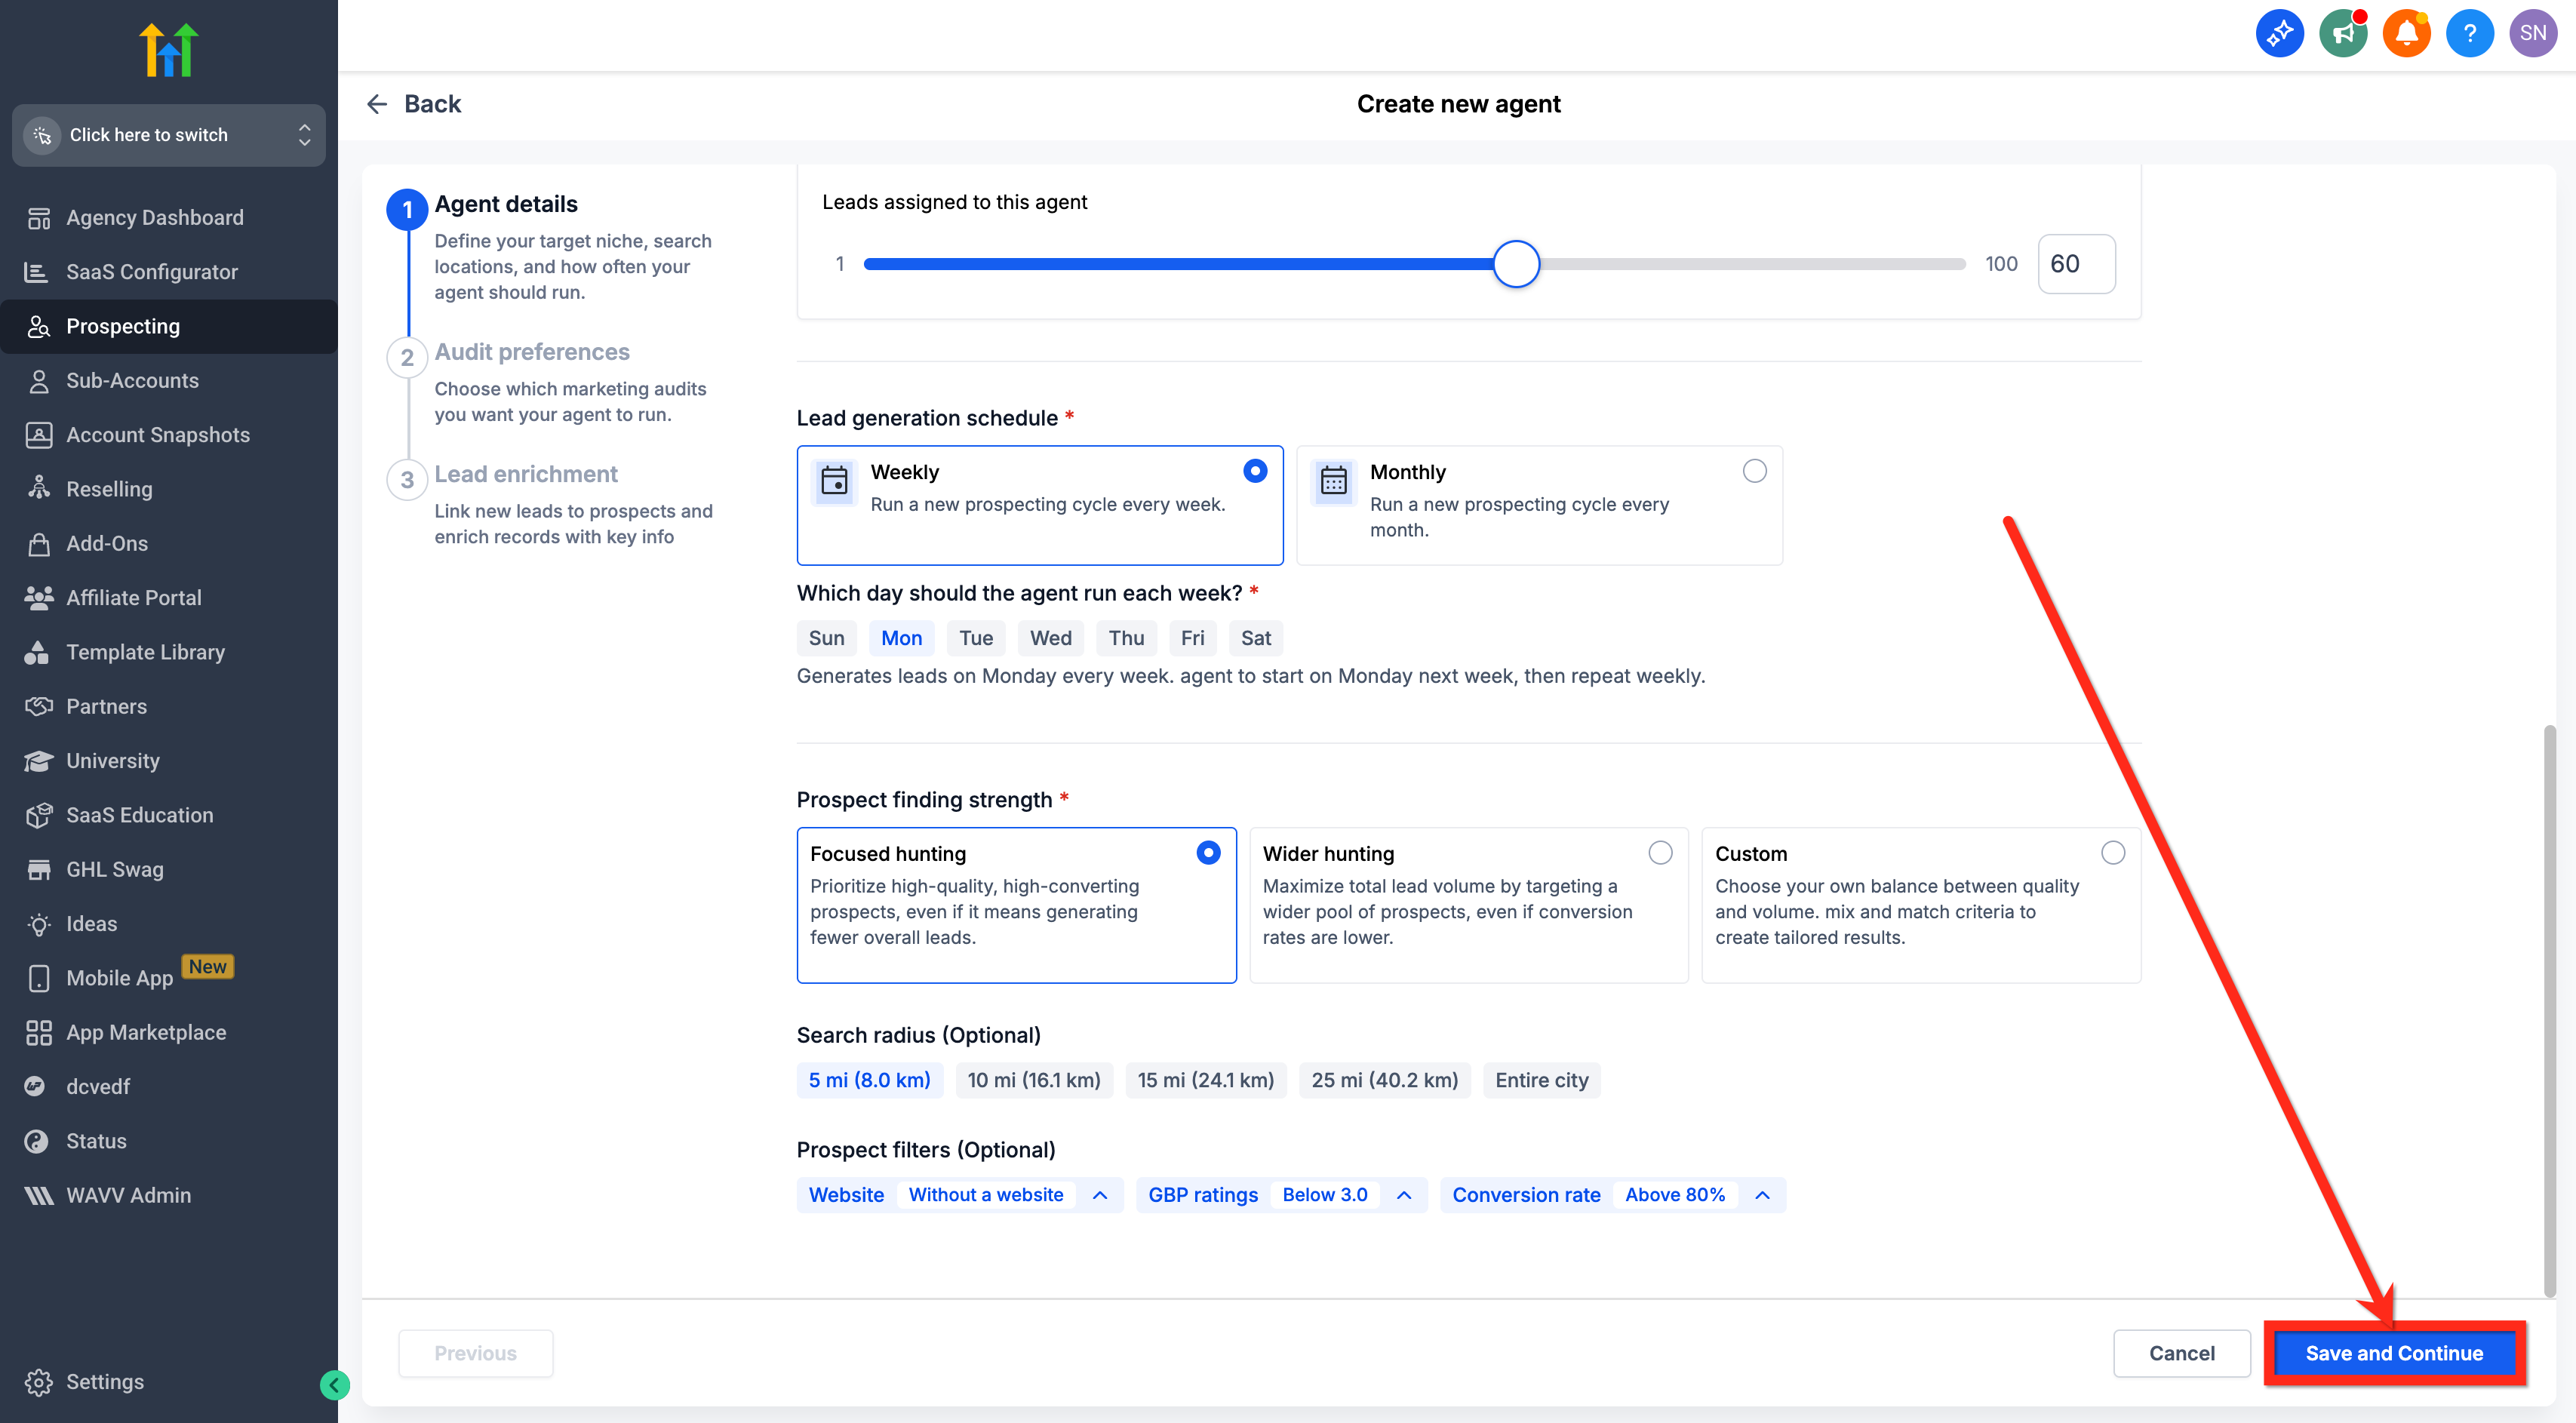Open the Click here to switch selector

pos(169,135)
